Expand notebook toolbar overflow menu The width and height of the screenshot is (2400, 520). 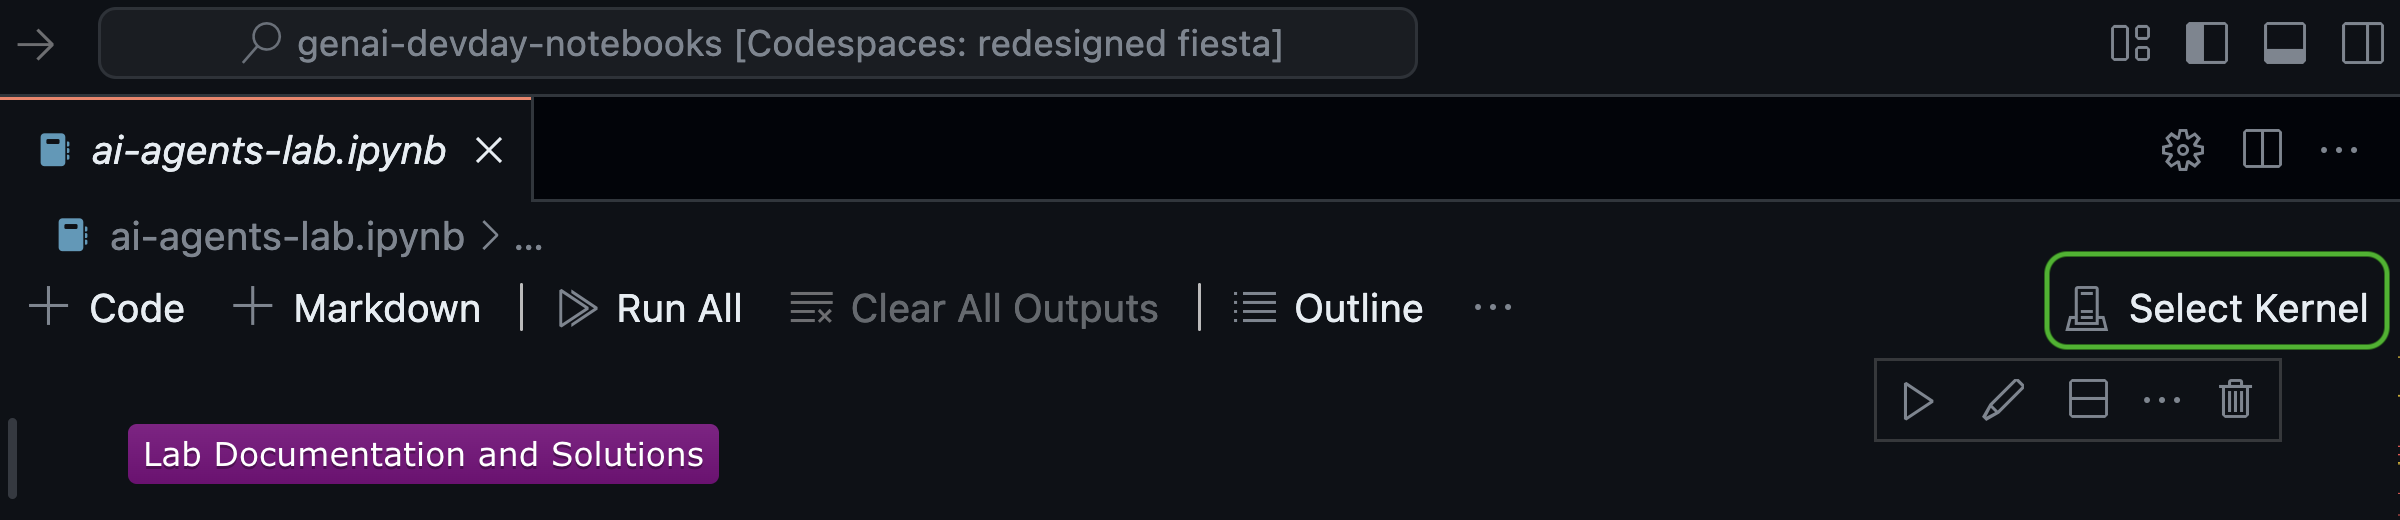pos(1493,308)
